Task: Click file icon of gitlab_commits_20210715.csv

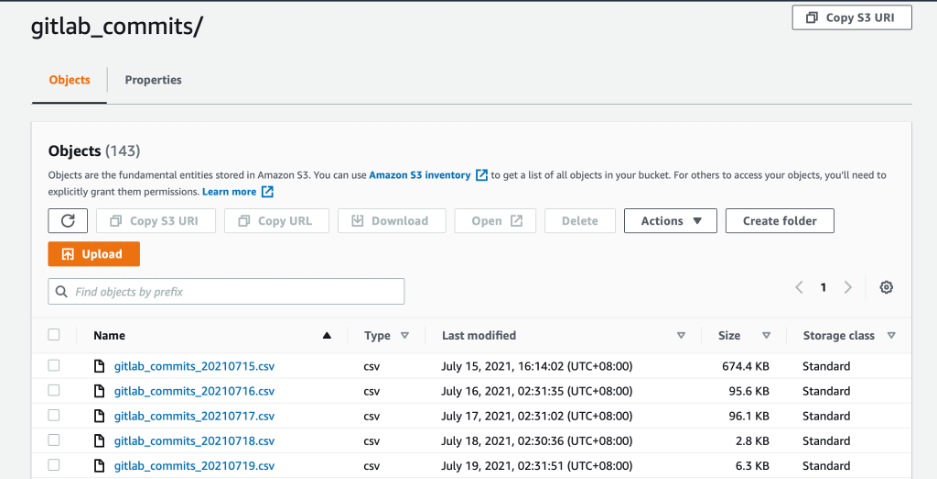Action: (99, 366)
